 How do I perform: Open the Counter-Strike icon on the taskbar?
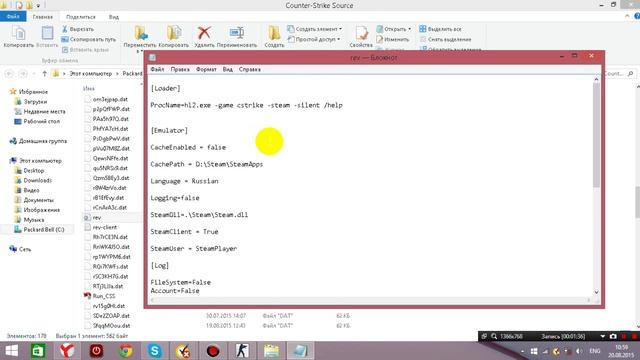point(242,351)
